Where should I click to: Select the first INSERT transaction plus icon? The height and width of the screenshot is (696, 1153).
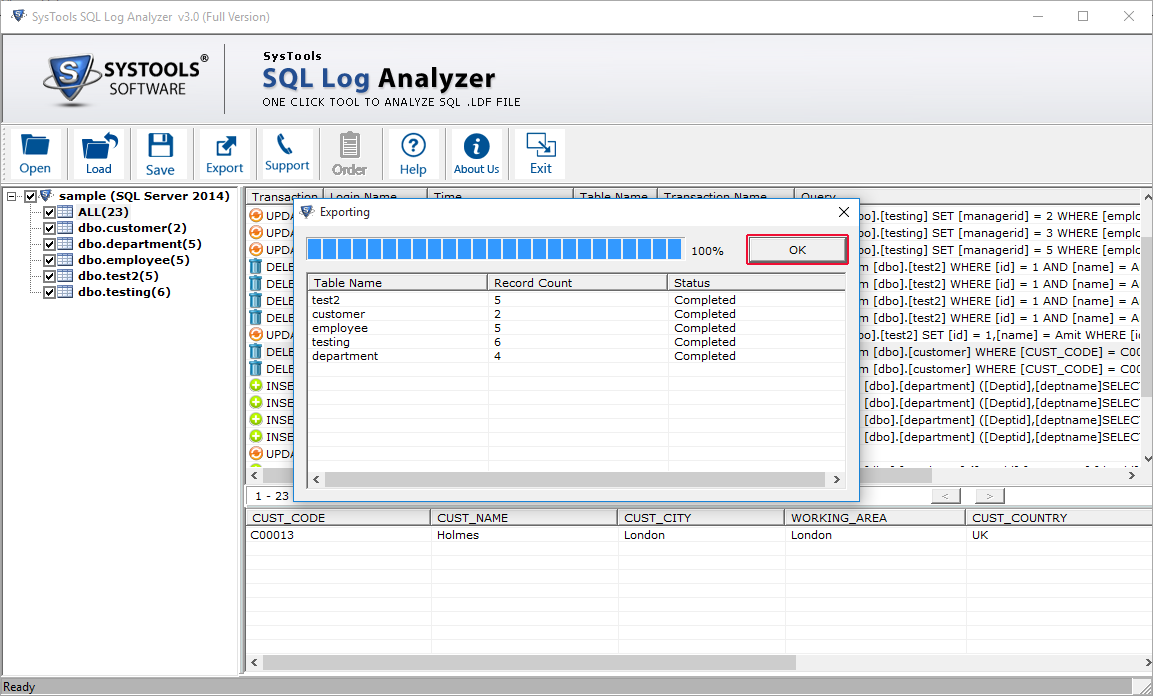tap(256, 385)
